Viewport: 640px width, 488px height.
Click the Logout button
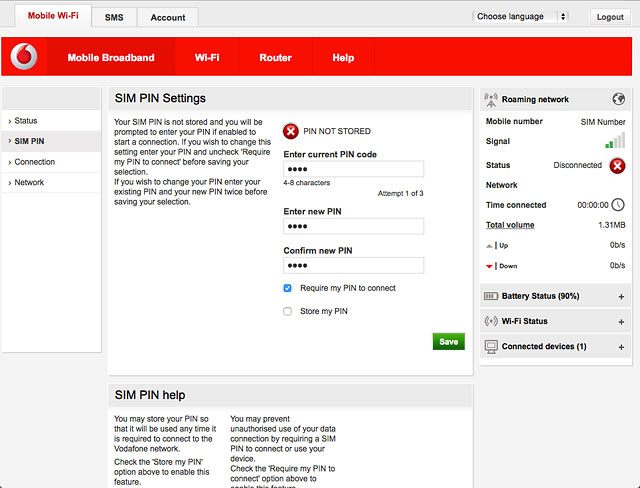tap(609, 17)
